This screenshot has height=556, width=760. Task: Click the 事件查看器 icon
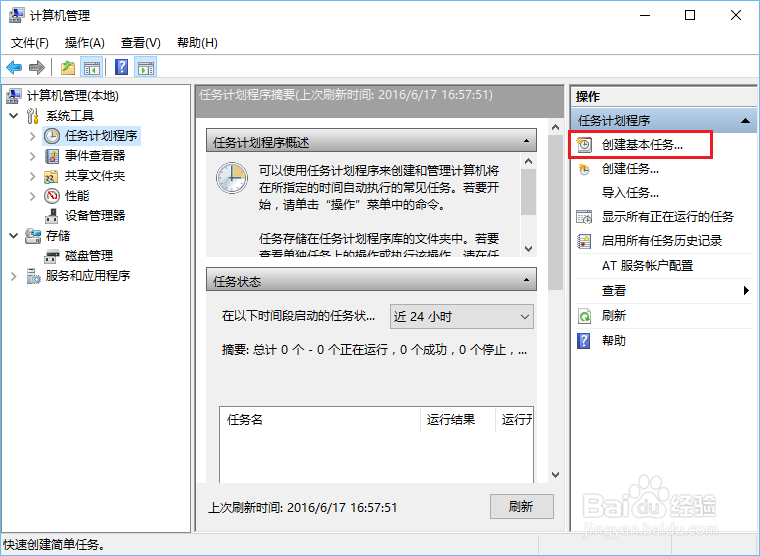[x=52, y=156]
